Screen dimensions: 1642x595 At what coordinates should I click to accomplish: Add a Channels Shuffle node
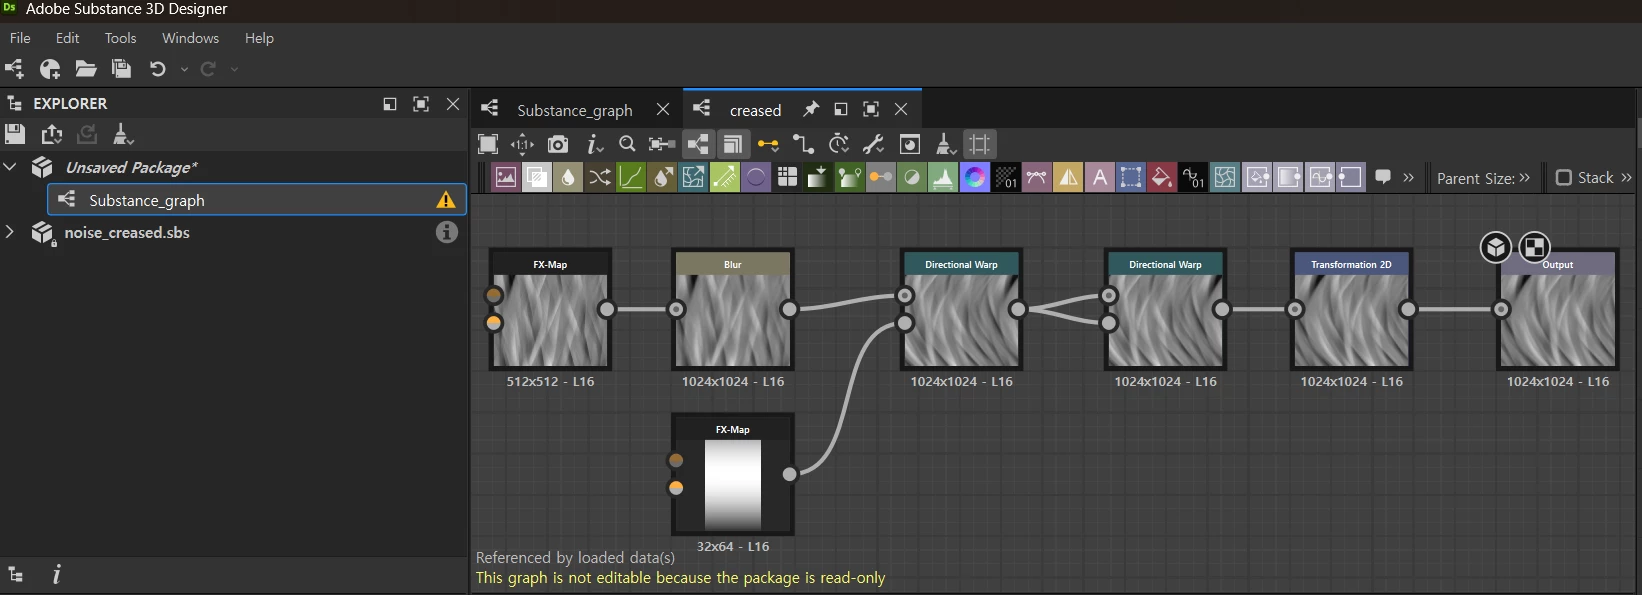(x=599, y=178)
